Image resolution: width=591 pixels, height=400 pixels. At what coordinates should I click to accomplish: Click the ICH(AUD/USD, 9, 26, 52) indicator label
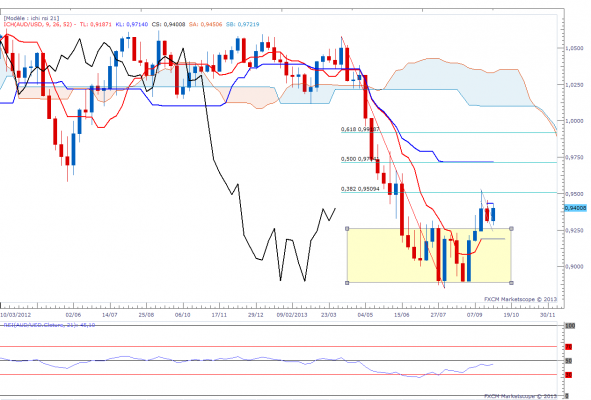coord(38,24)
